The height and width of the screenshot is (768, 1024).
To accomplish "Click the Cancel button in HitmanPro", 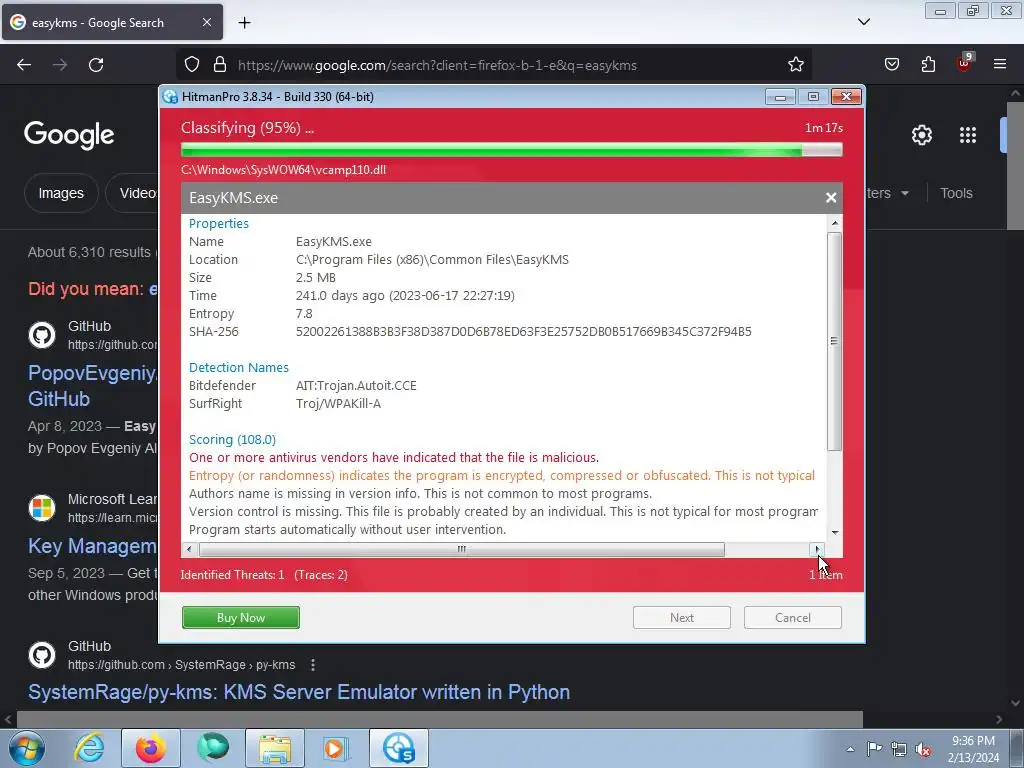I will (x=792, y=618).
